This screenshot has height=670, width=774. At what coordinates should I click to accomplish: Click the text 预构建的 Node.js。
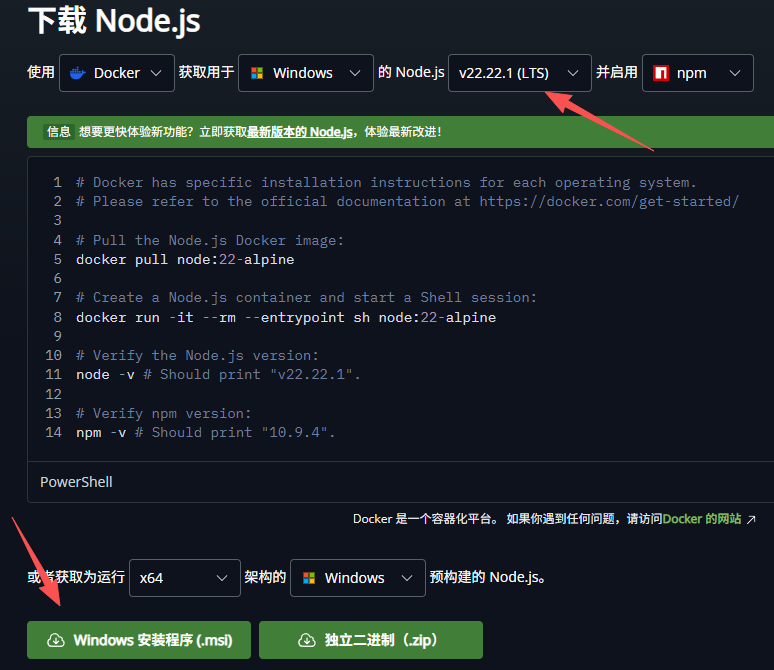pos(488,577)
